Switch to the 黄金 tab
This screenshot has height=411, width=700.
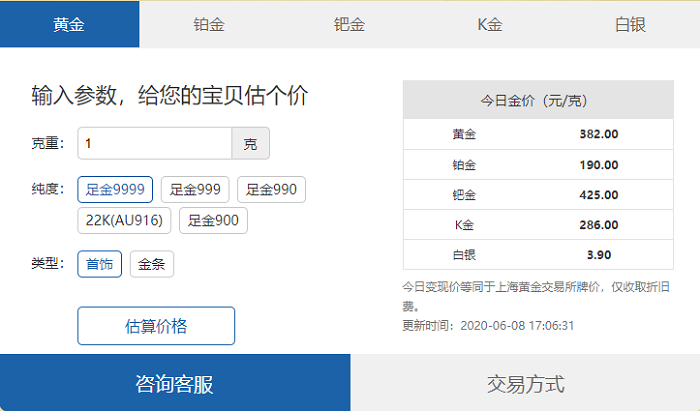pyautogui.click(x=70, y=24)
